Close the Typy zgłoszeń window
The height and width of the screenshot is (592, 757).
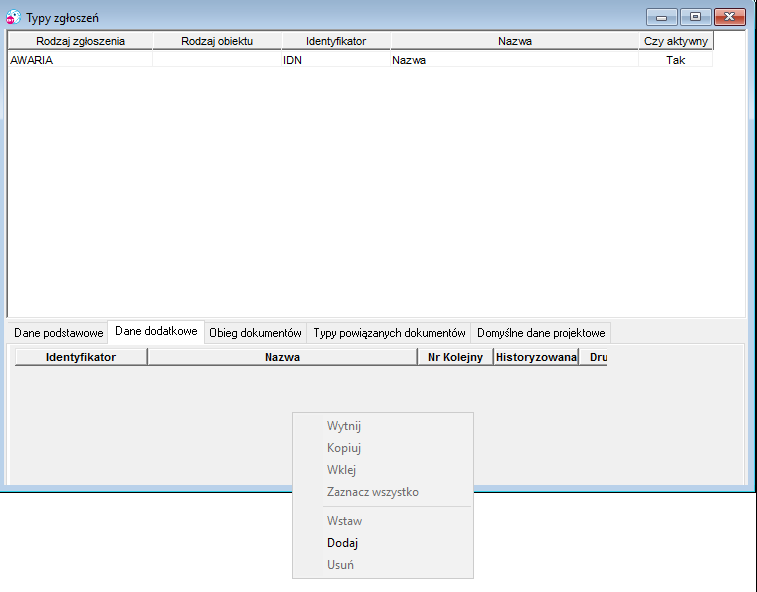[729, 17]
